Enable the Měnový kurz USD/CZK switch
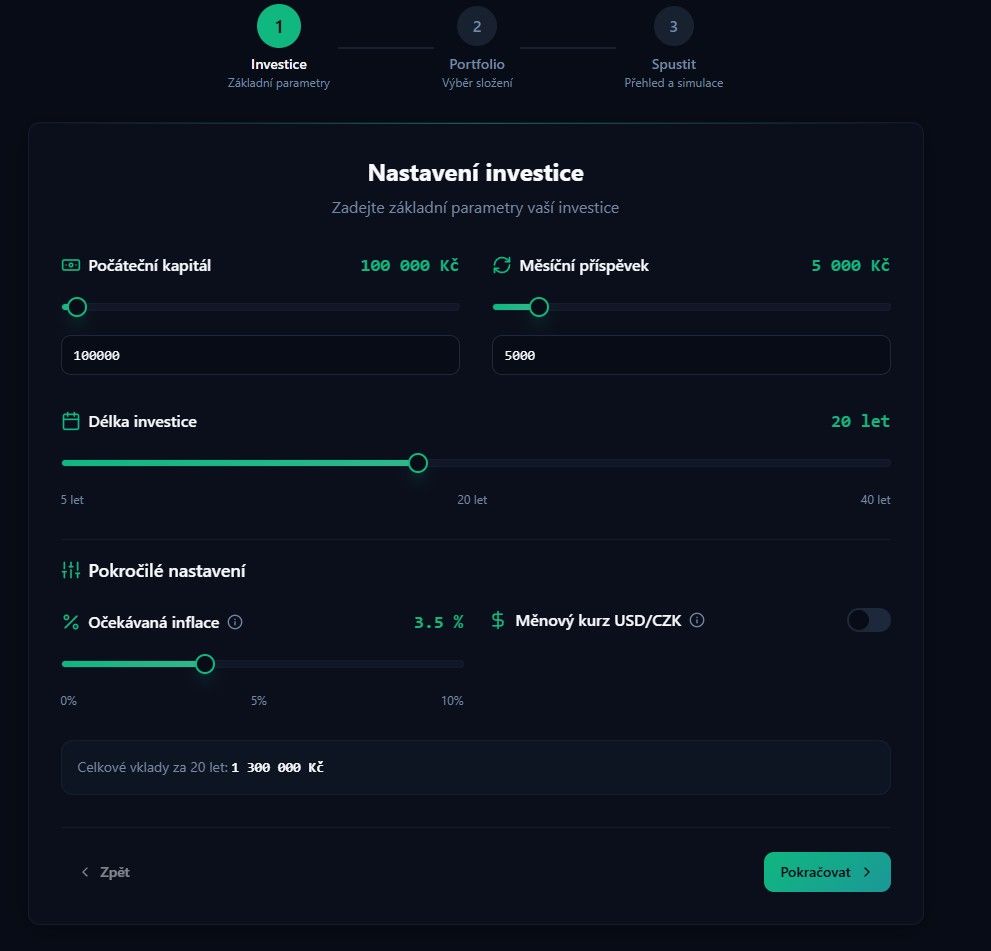 868,620
